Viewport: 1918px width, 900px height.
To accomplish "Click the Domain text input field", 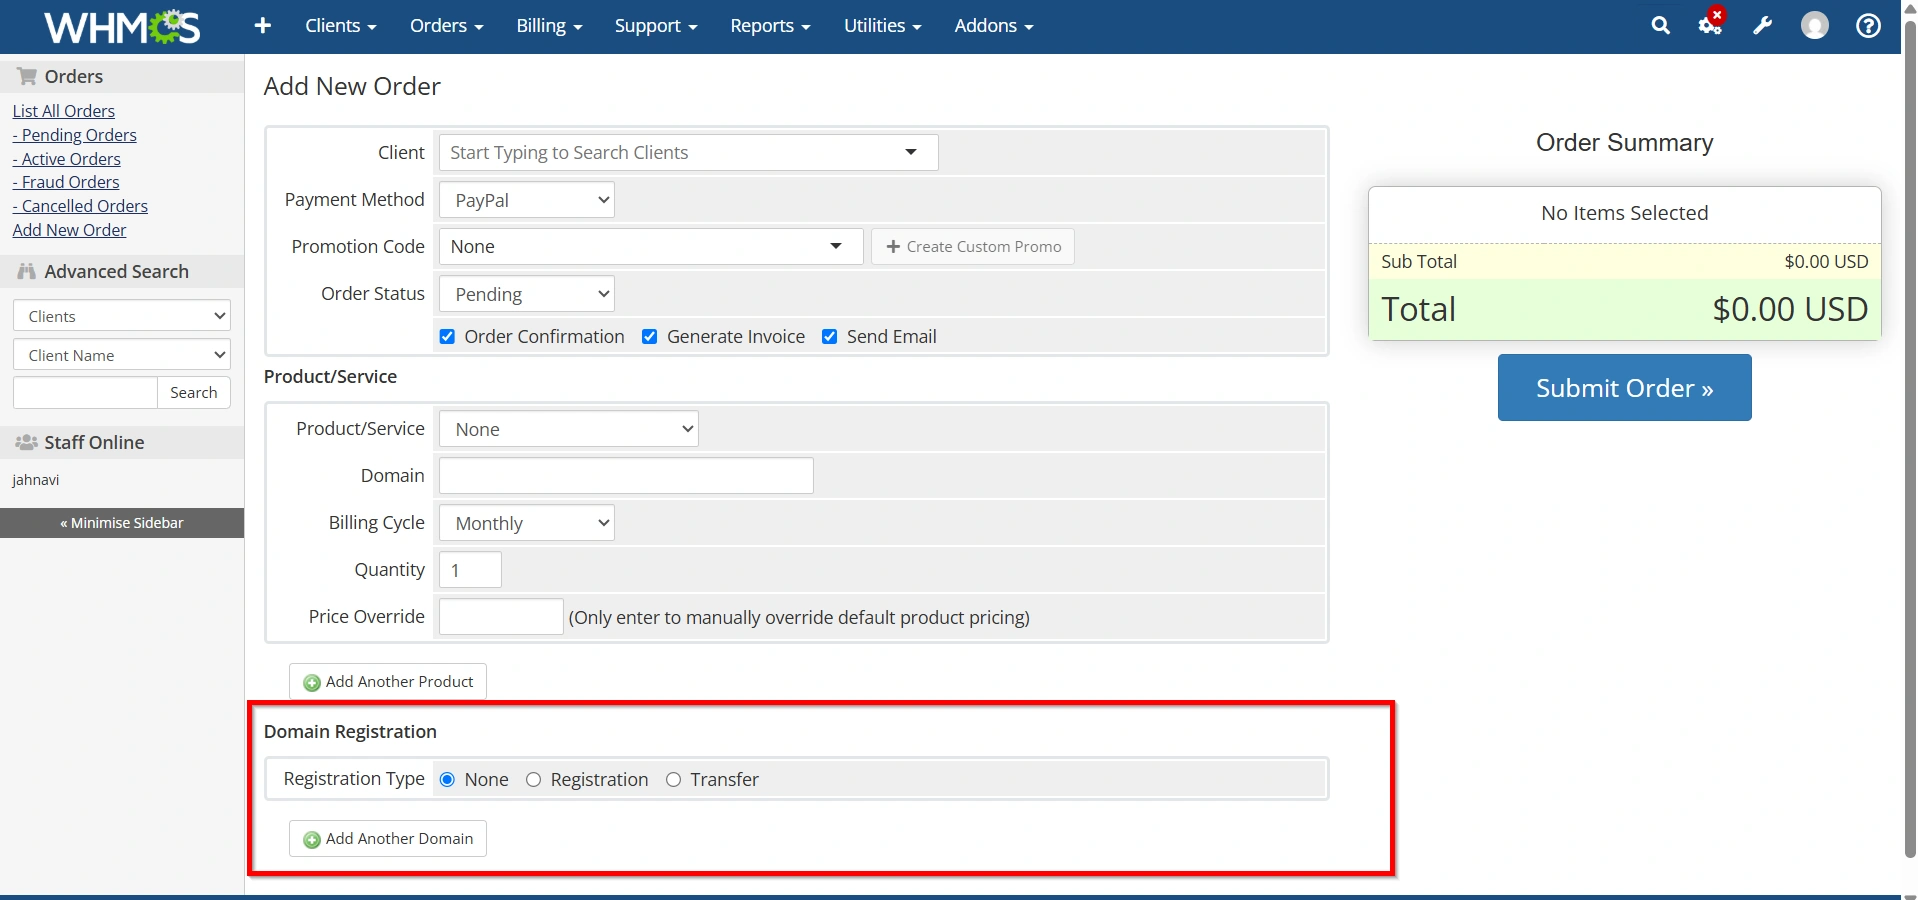I will (626, 476).
